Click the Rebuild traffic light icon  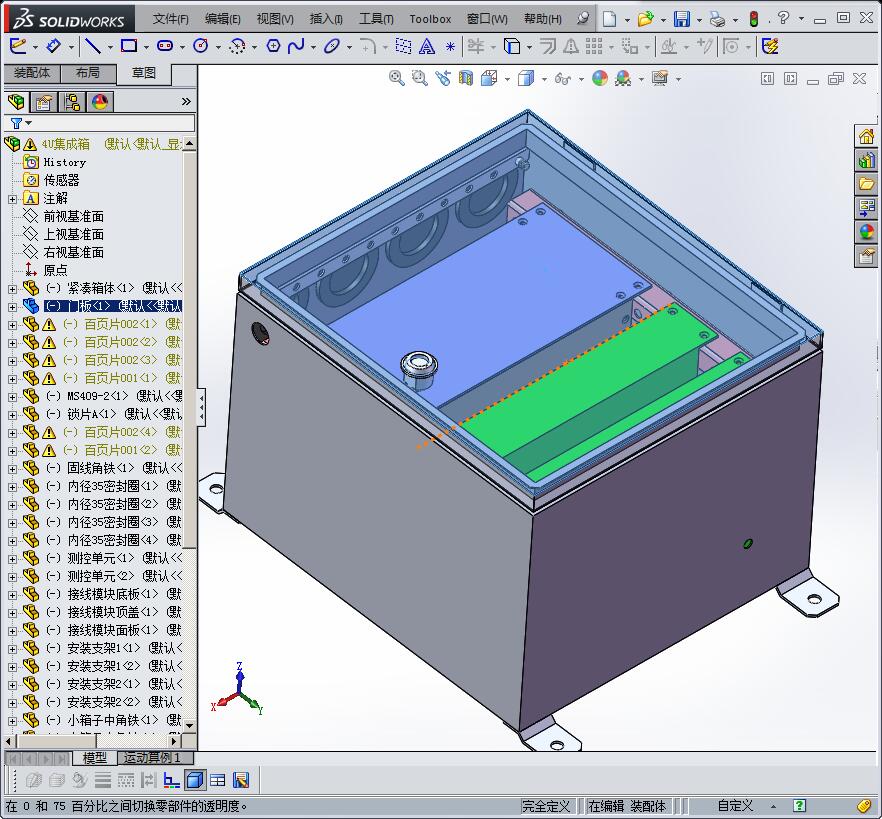(754, 19)
